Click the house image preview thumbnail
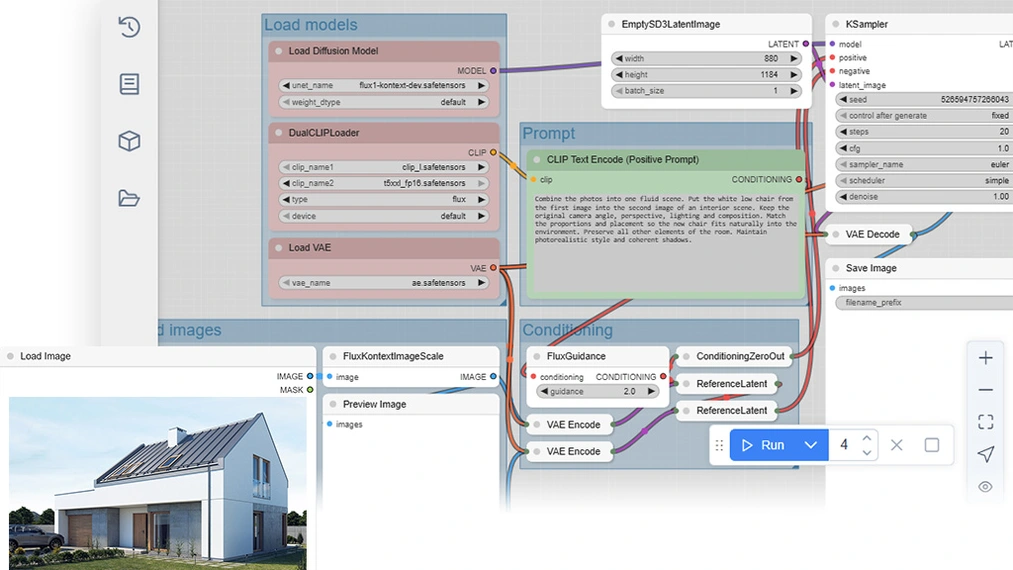 click(158, 470)
